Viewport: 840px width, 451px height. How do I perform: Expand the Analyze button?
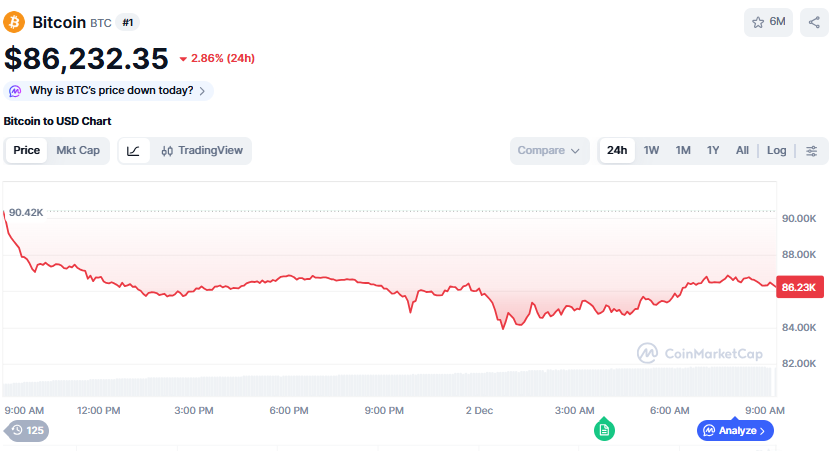[x=735, y=431]
